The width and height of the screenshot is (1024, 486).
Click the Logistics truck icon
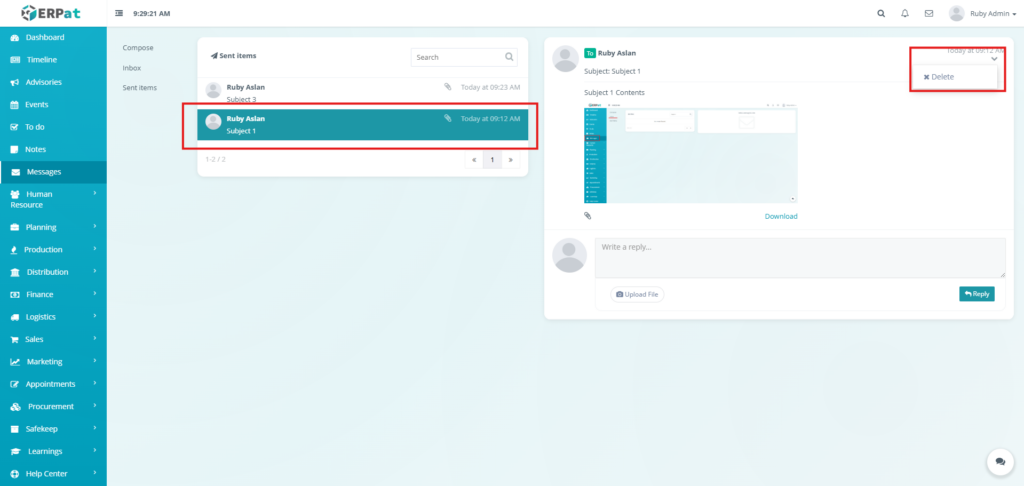[15, 317]
